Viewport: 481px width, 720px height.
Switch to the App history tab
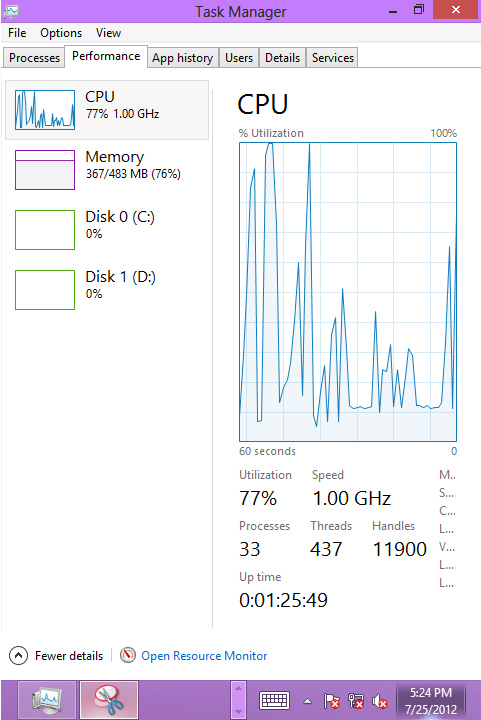point(183,58)
